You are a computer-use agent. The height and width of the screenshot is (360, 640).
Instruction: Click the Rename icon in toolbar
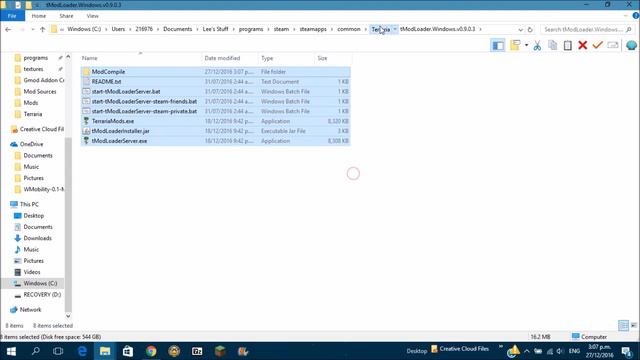pos(613,45)
